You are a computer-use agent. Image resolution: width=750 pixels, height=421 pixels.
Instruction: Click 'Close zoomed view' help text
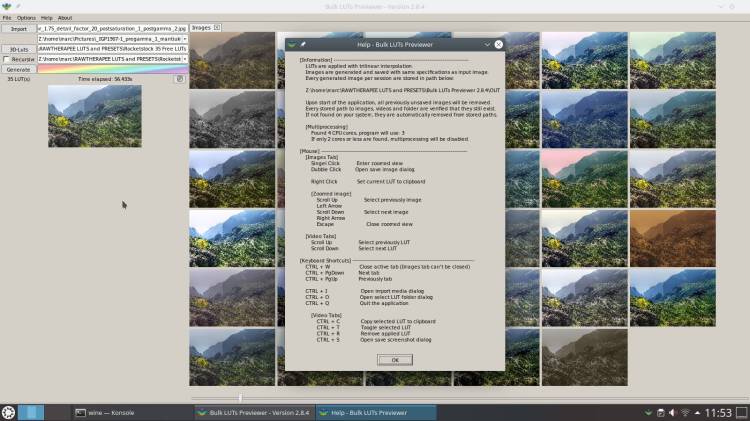389,224
